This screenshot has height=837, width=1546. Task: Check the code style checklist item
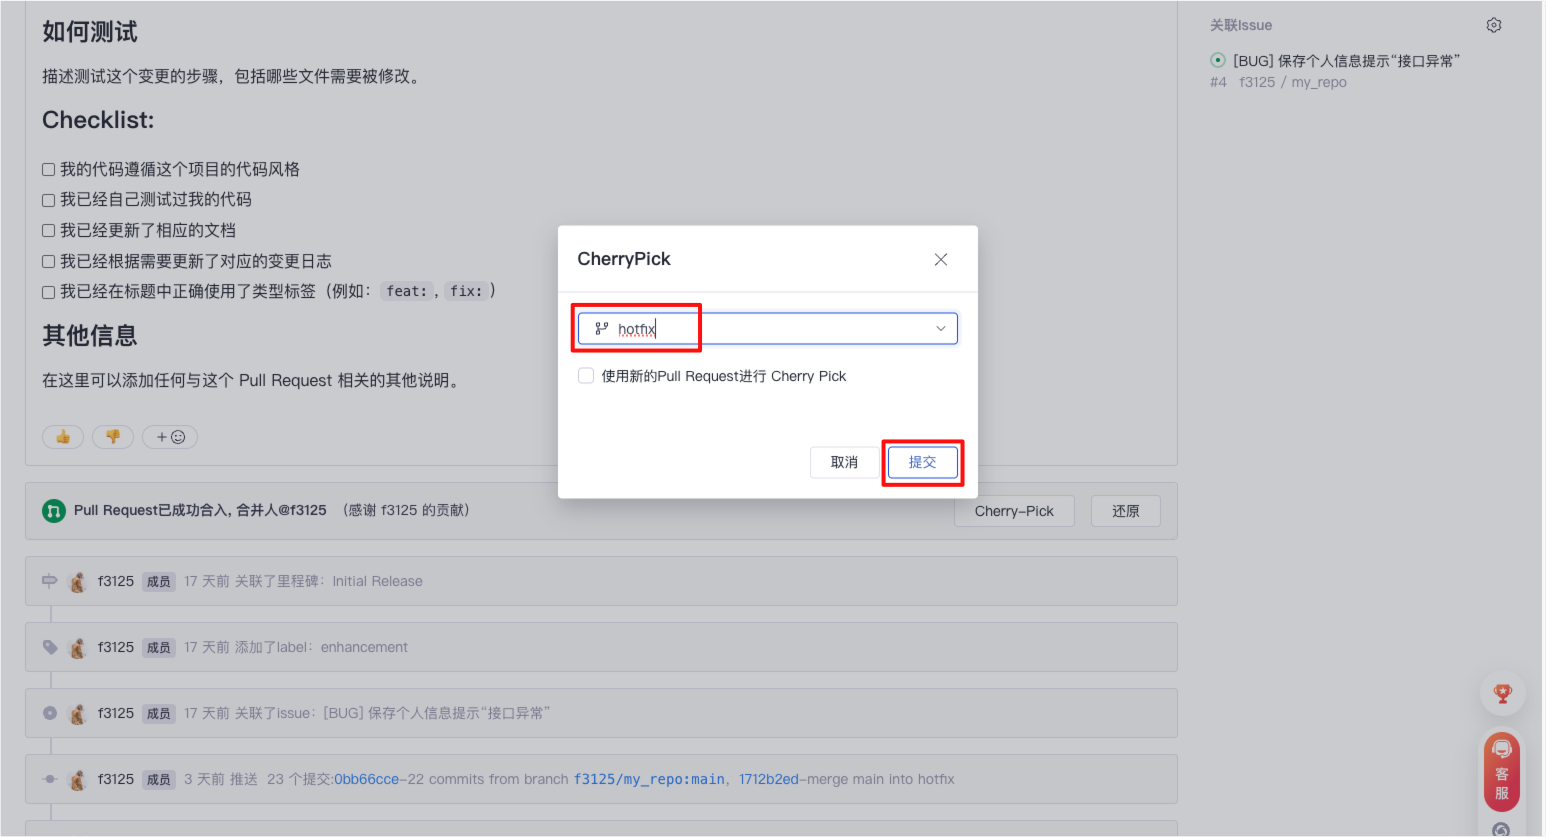tap(48, 170)
